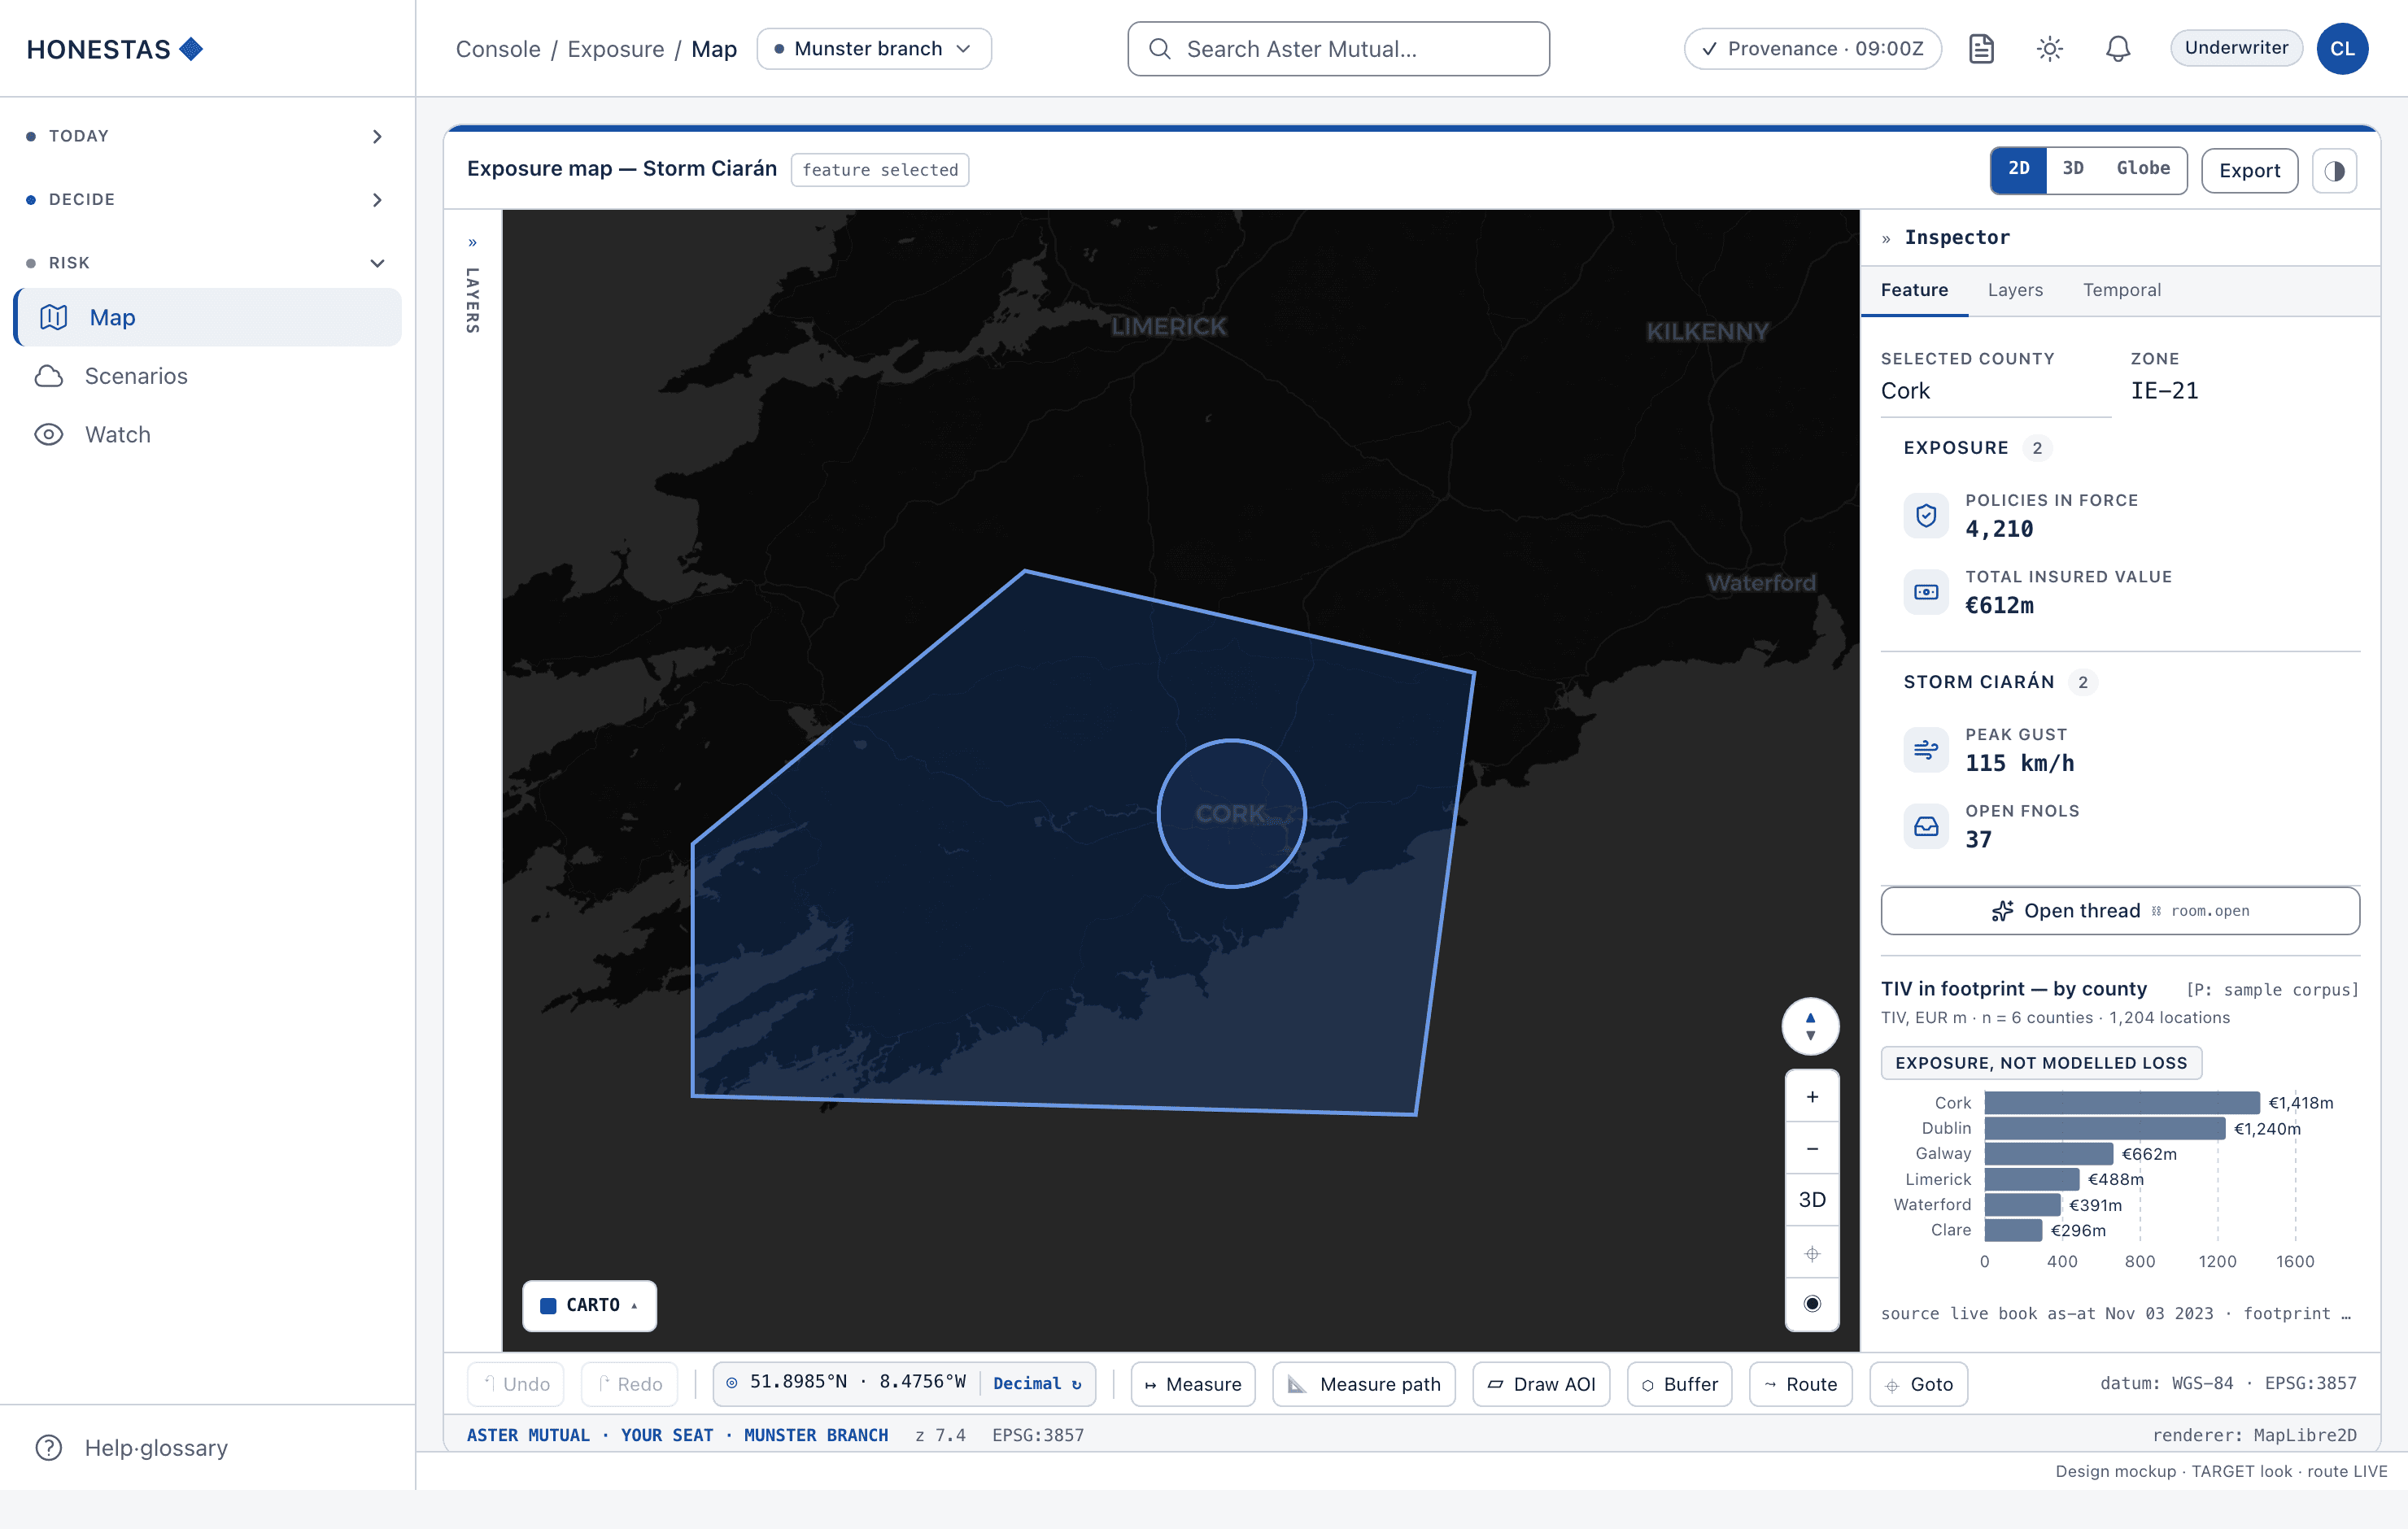Select the Measure path tool

point(1364,1384)
